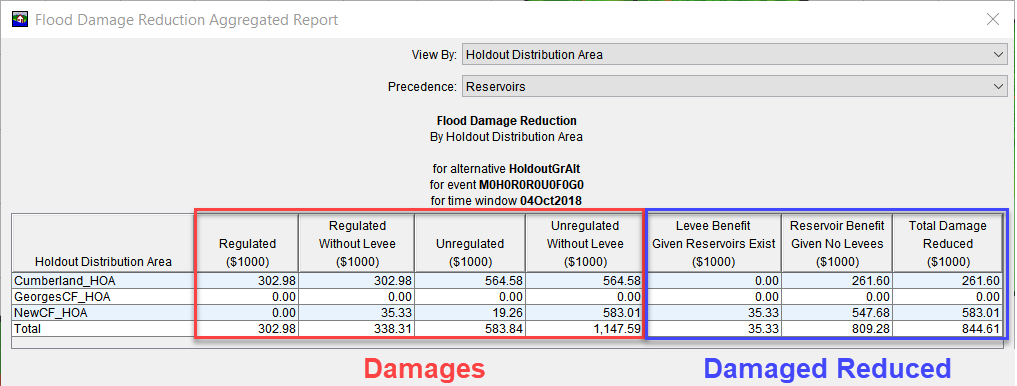Image resolution: width=1017 pixels, height=386 pixels.
Task: Open the View By dropdown
Action: tap(735, 54)
